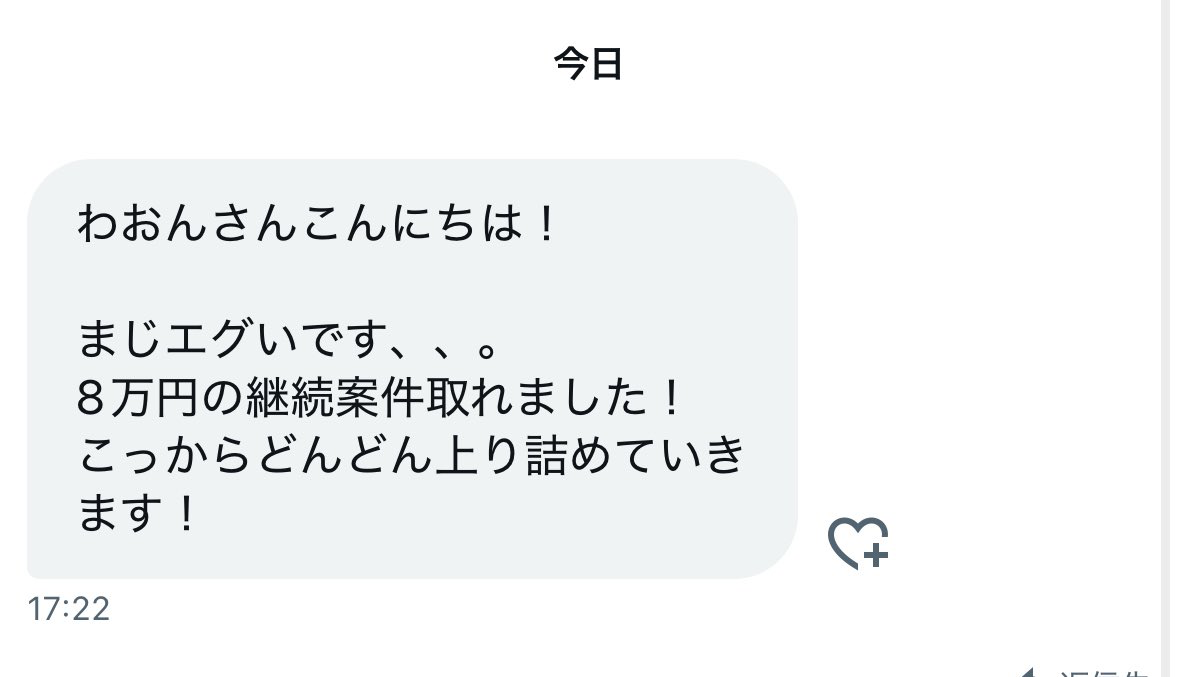Image resolution: width=1179 pixels, height=677 pixels.
Task: Add a heart reaction to the message
Action: click(x=858, y=543)
